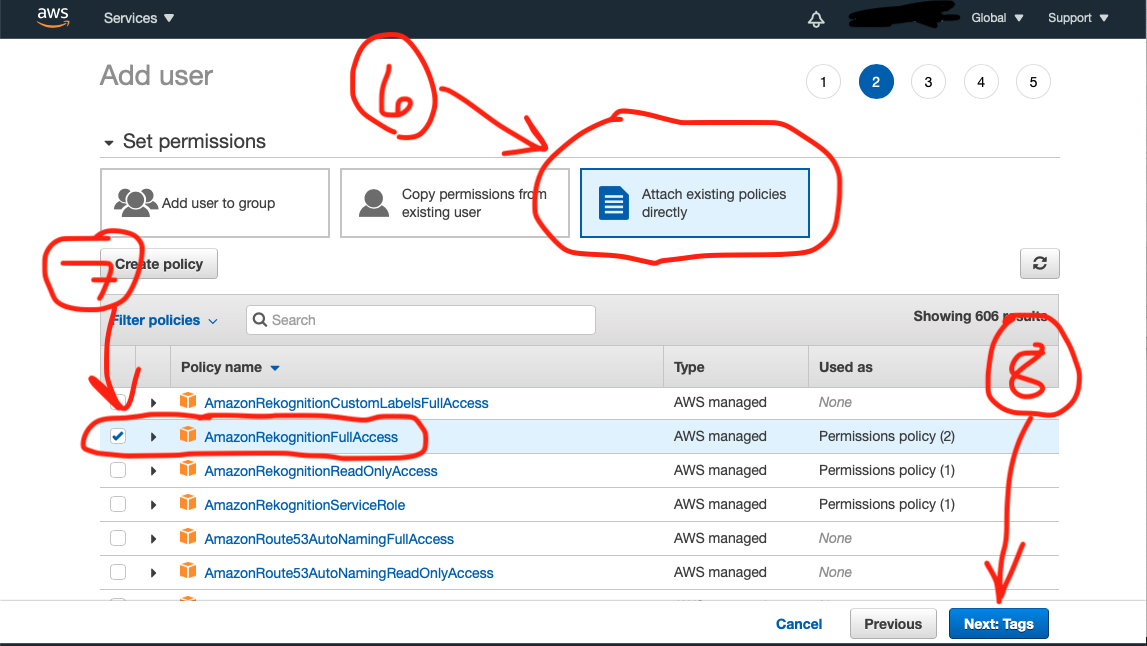
Task: Select wizard step 2 indicator
Action: pyautogui.click(x=876, y=82)
